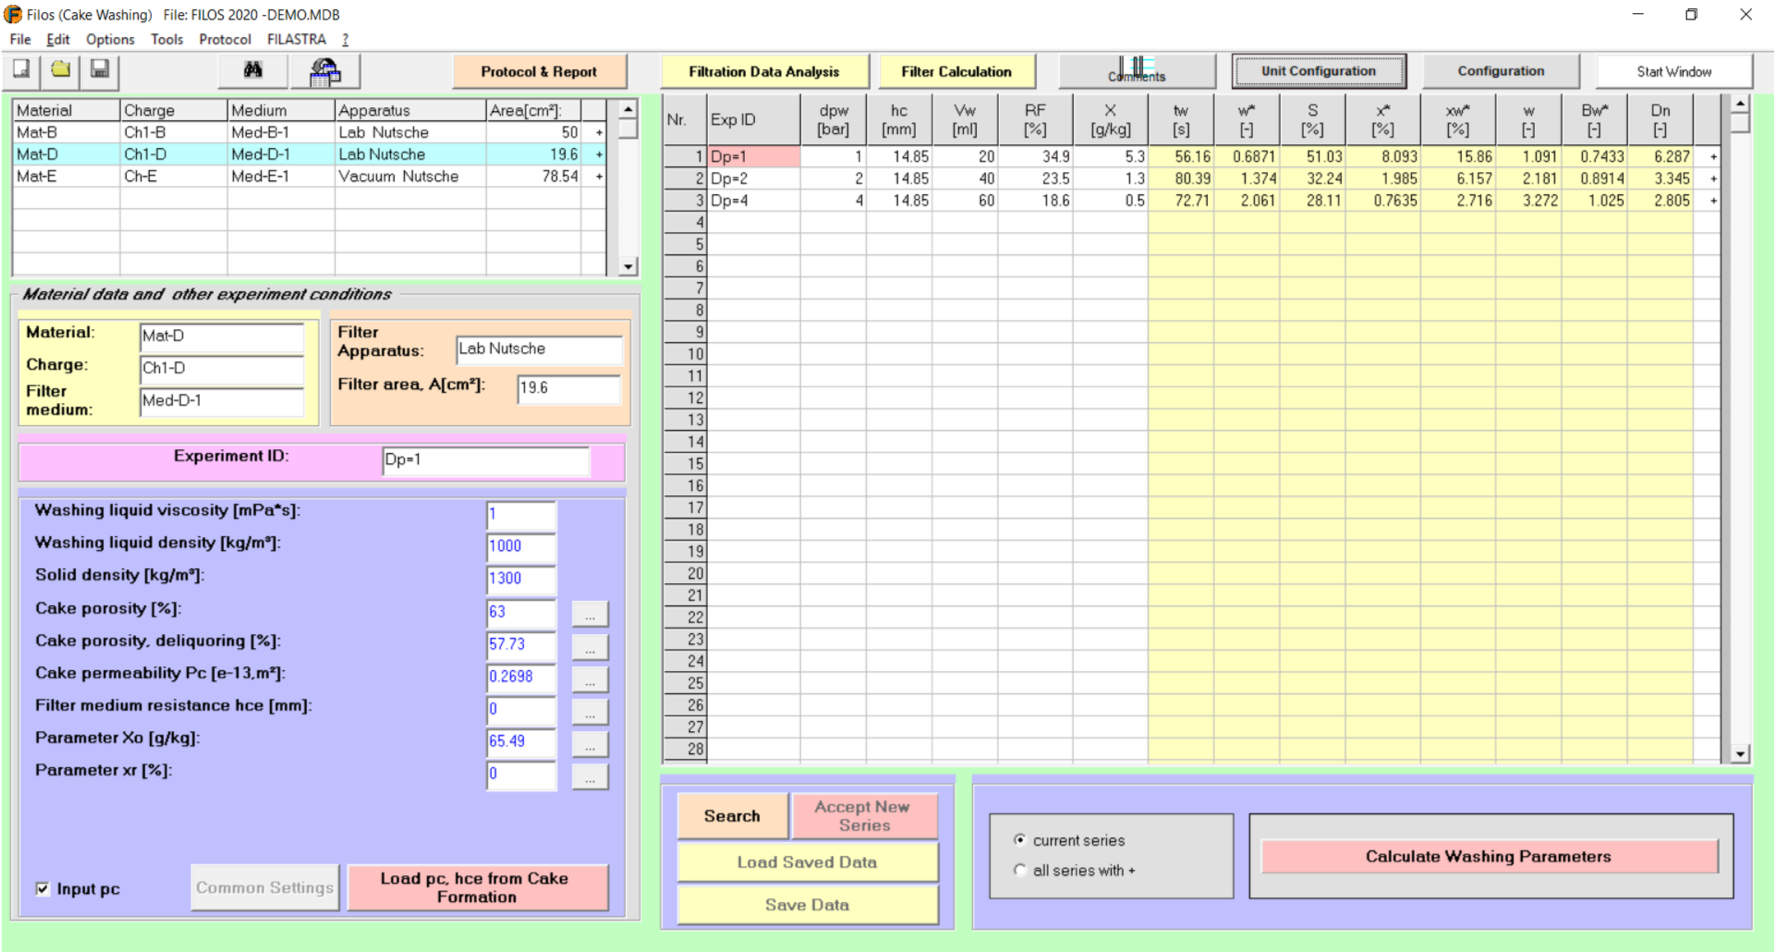Click the Parameter Xo input field
Screen dimensions: 1774x952
520,741
